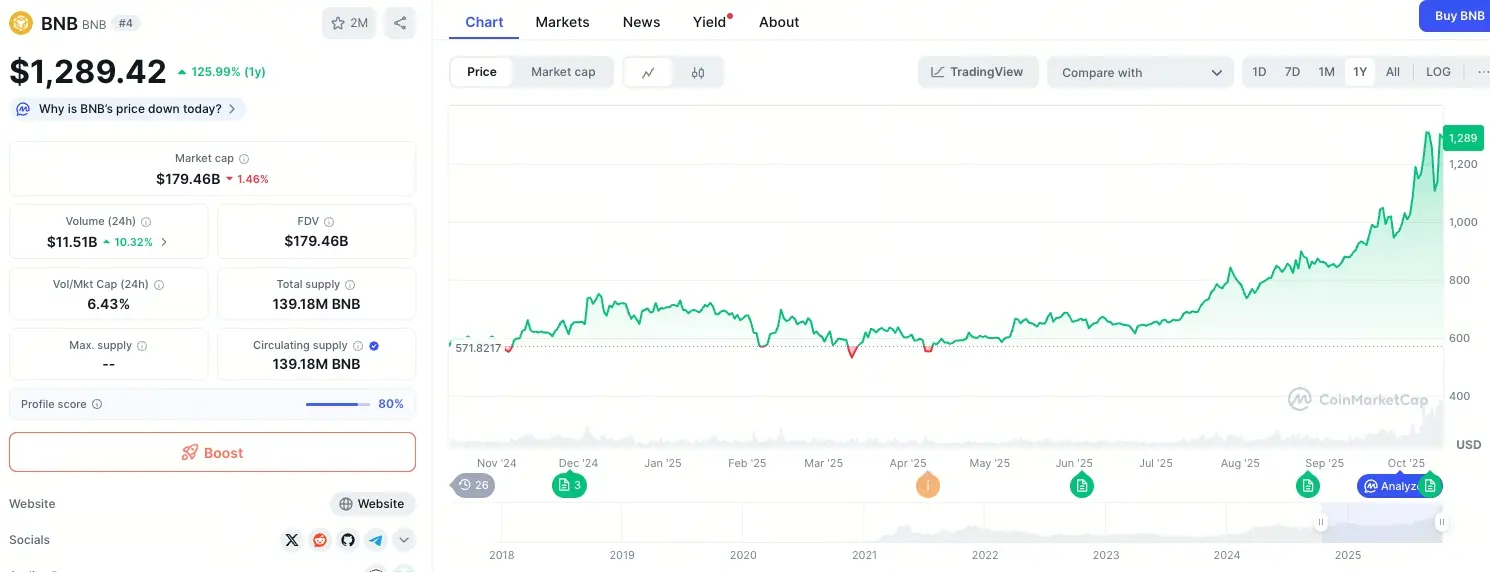The height and width of the screenshot is (572, 1490).
Task: Enable LOG scale on the chart
Action: click(x=1438, y=72)
